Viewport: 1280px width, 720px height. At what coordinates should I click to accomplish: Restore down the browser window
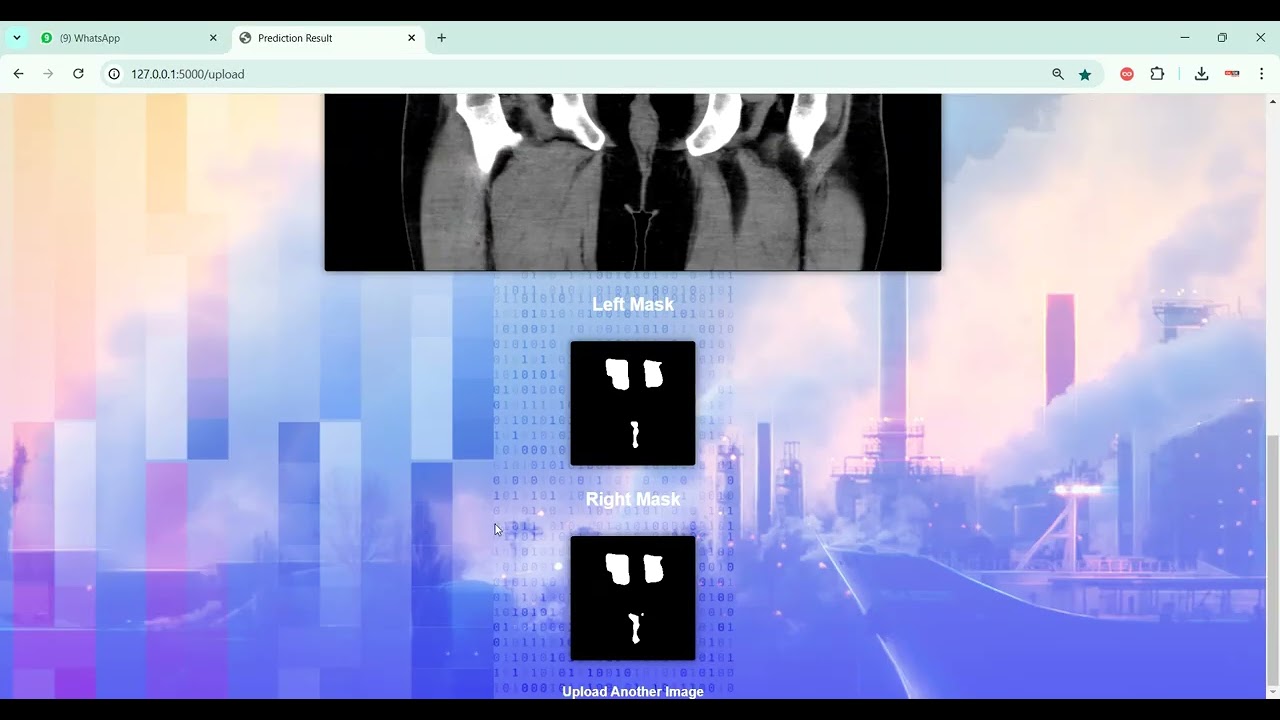click(x=1222, y=38)
